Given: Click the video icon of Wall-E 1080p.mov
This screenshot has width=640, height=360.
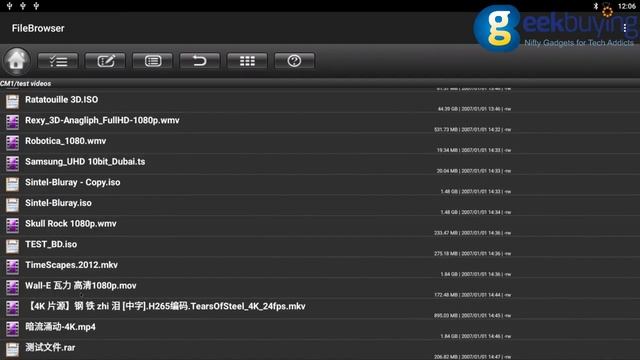Looking at the screenshot, I should point(12,287).
